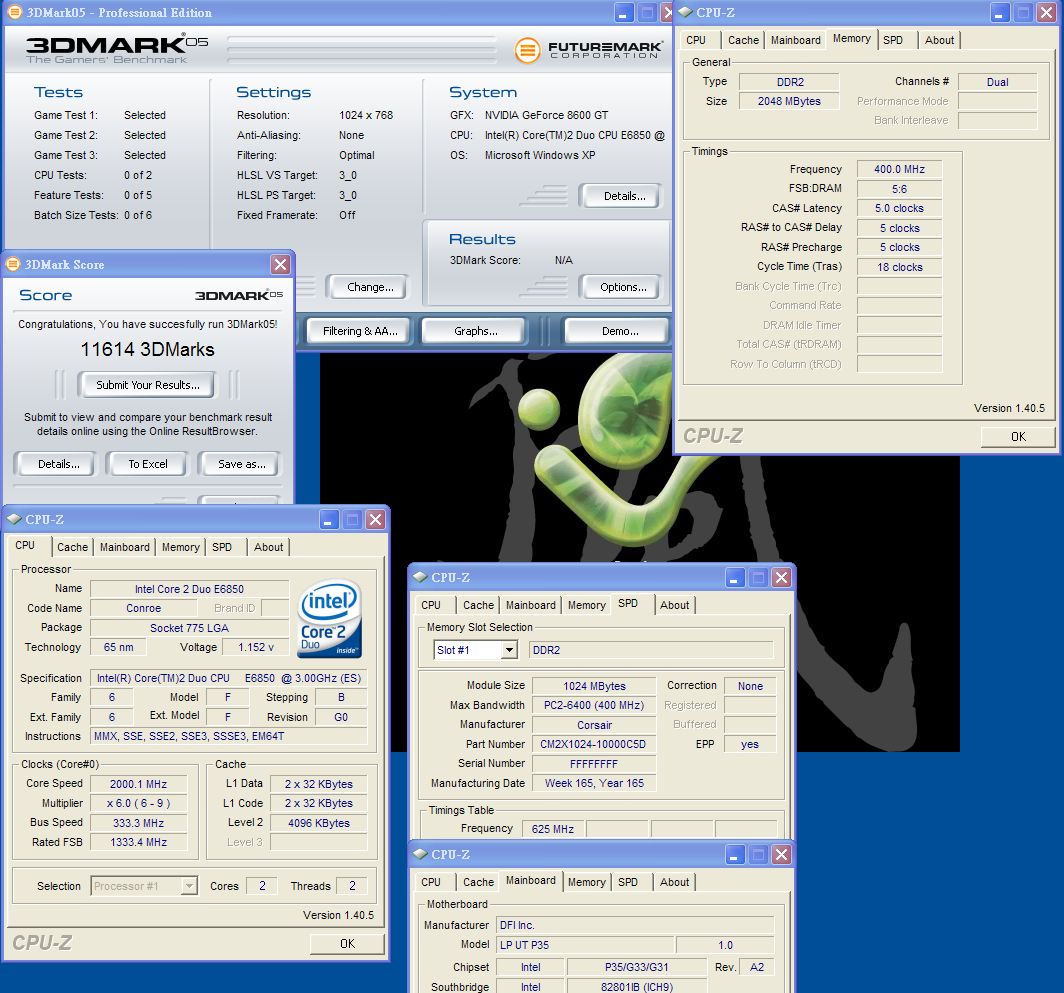
Task: Click the 1333.4 MHz Rated FSB value
Action: click(x=138, y=842)
